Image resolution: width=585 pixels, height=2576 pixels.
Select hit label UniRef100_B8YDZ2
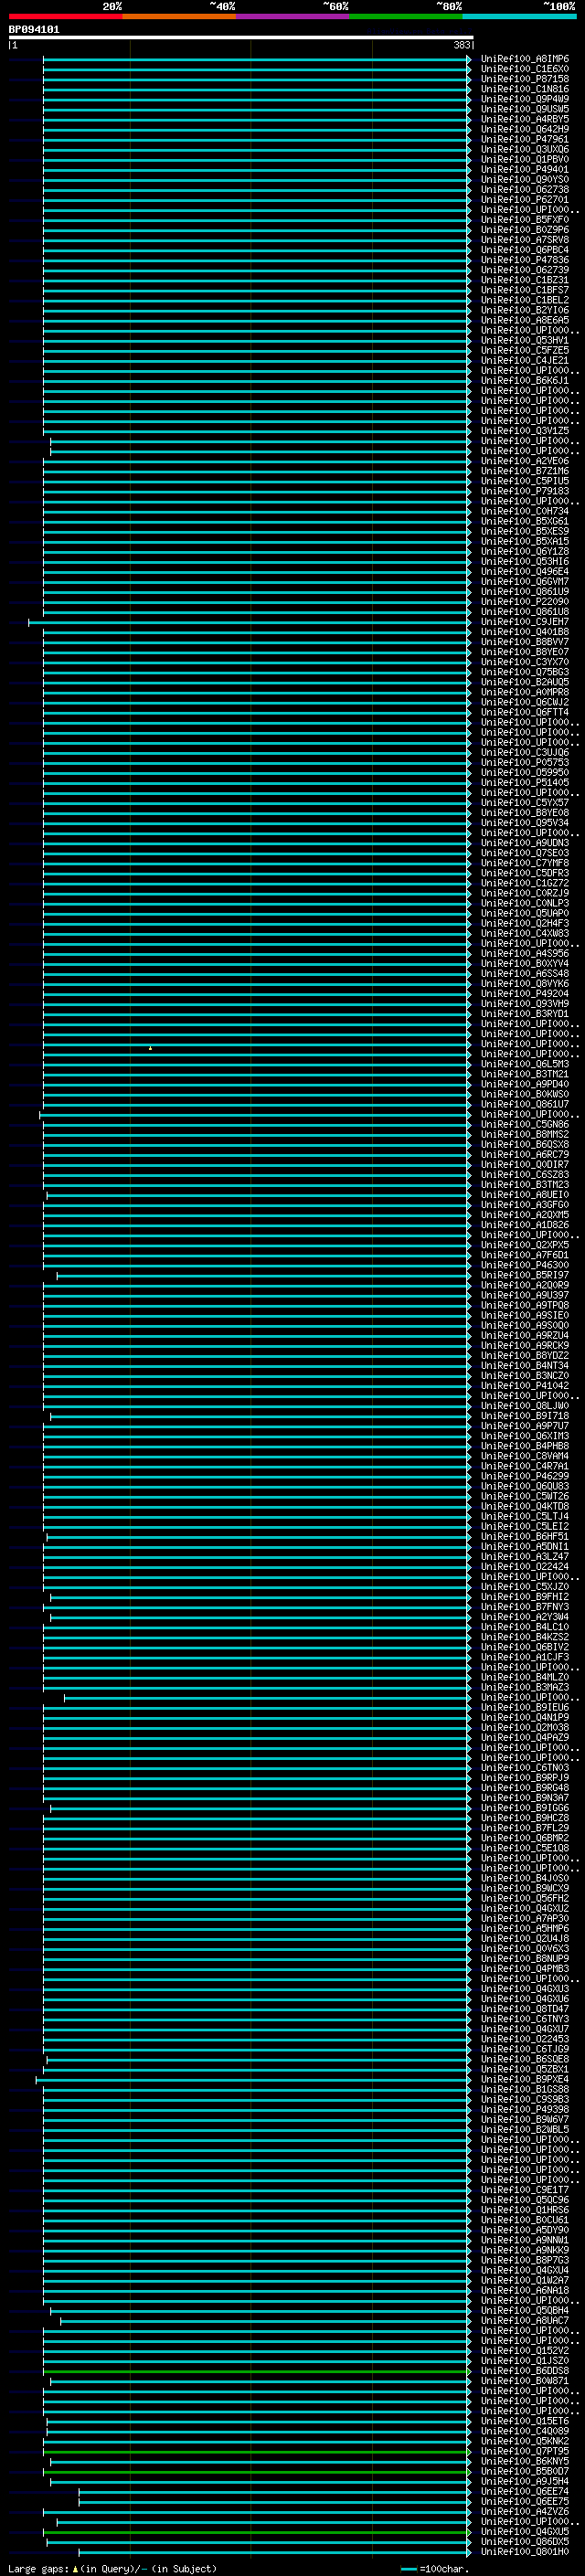(524, 1356)
